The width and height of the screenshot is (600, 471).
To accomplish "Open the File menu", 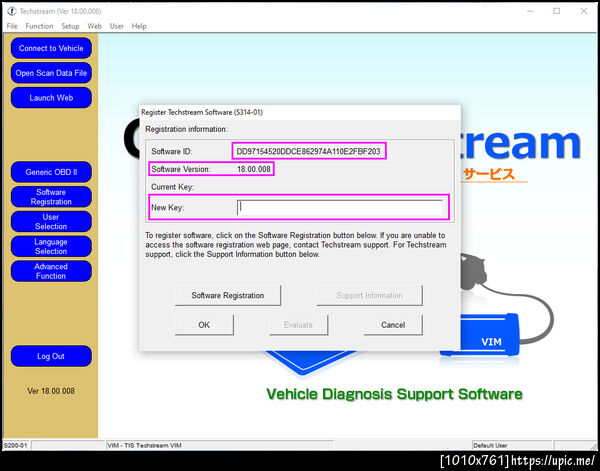I will (12, 26).
